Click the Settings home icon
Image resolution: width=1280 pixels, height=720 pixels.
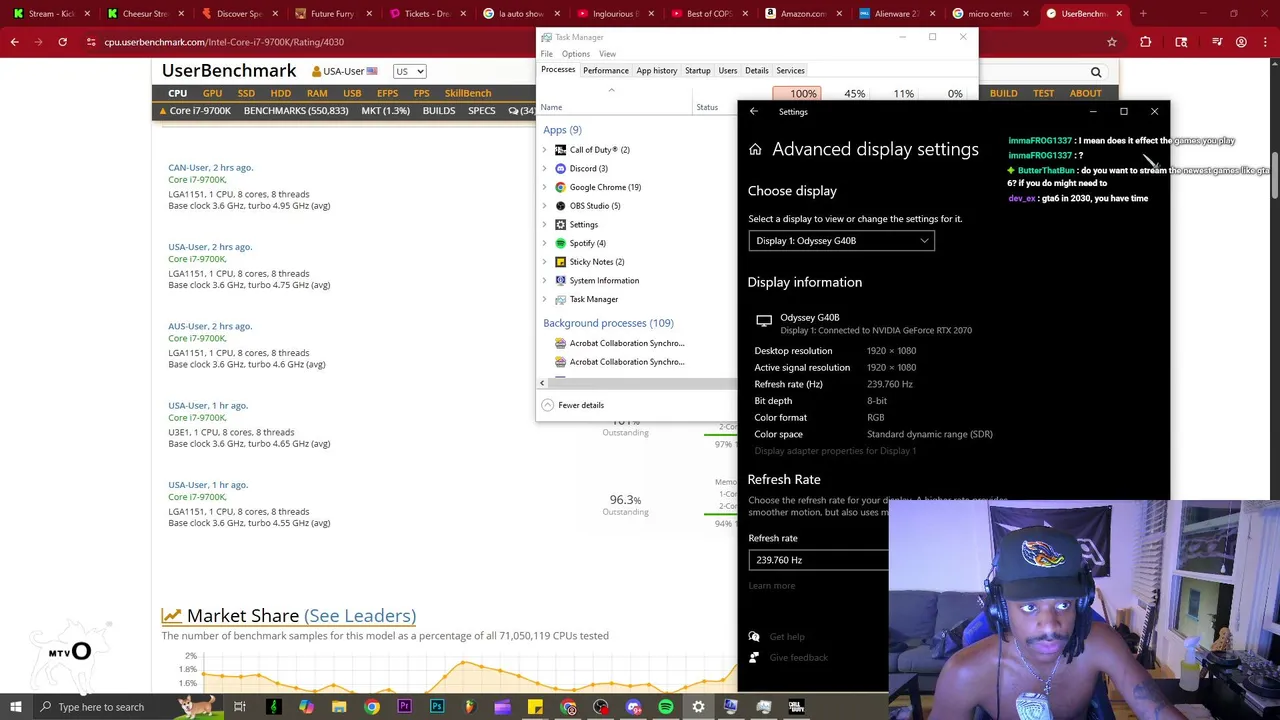click(755, 149)
